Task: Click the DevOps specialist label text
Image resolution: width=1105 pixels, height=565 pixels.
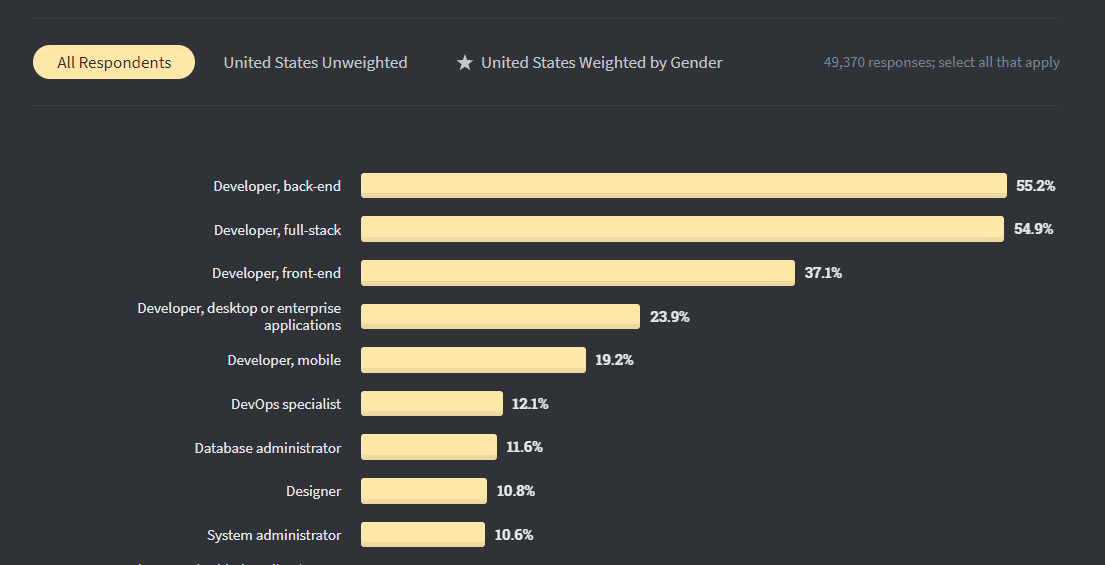Action: pos(286,404)
